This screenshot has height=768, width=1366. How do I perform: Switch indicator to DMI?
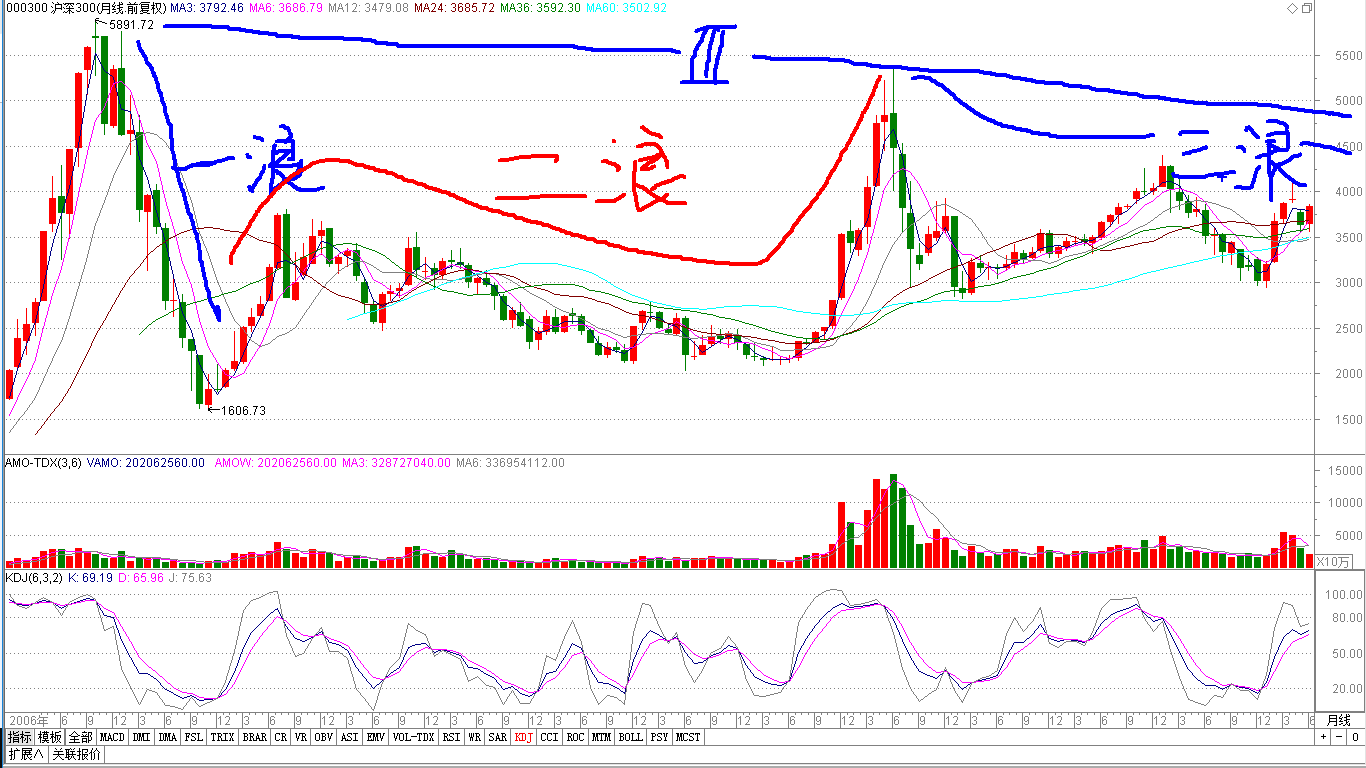(141, 737)
